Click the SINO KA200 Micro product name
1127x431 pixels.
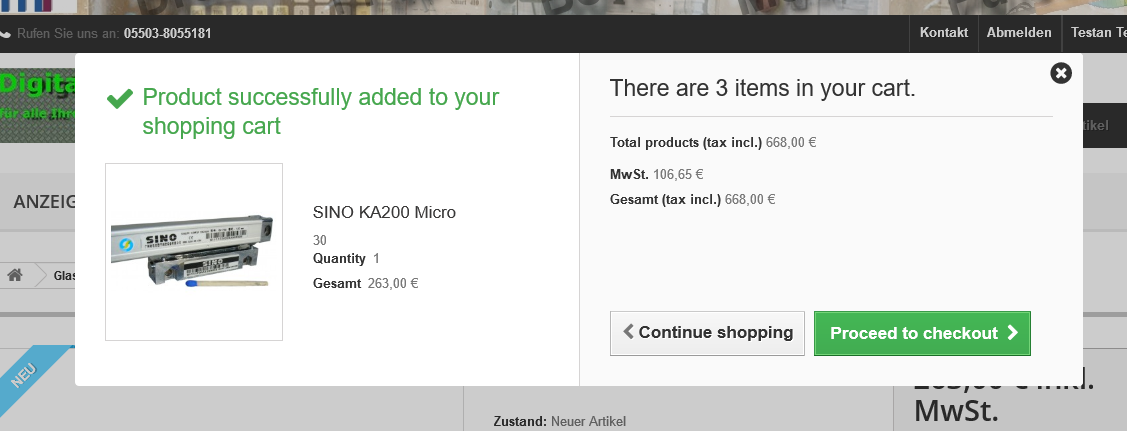point(384,212)
